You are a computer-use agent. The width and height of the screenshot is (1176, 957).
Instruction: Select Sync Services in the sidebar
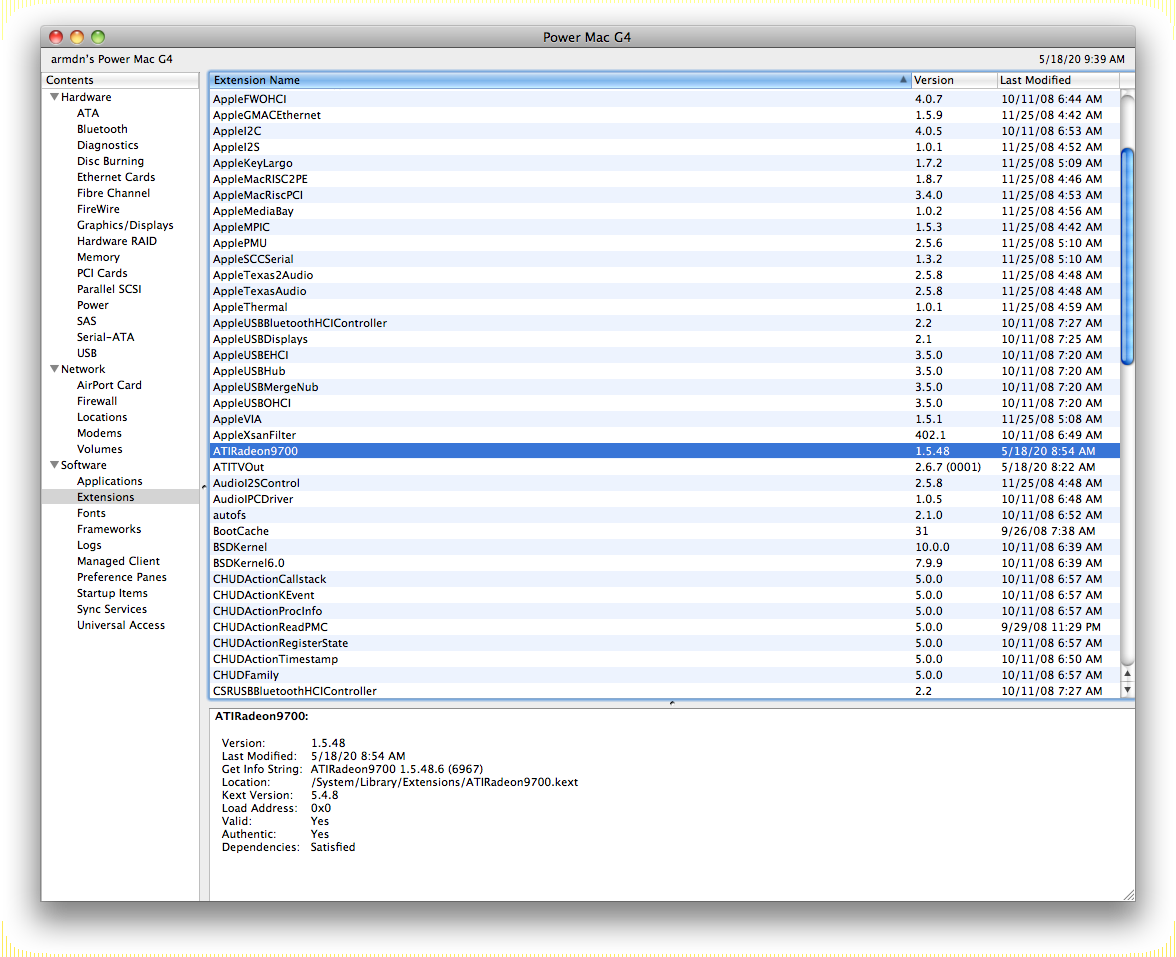112,609
